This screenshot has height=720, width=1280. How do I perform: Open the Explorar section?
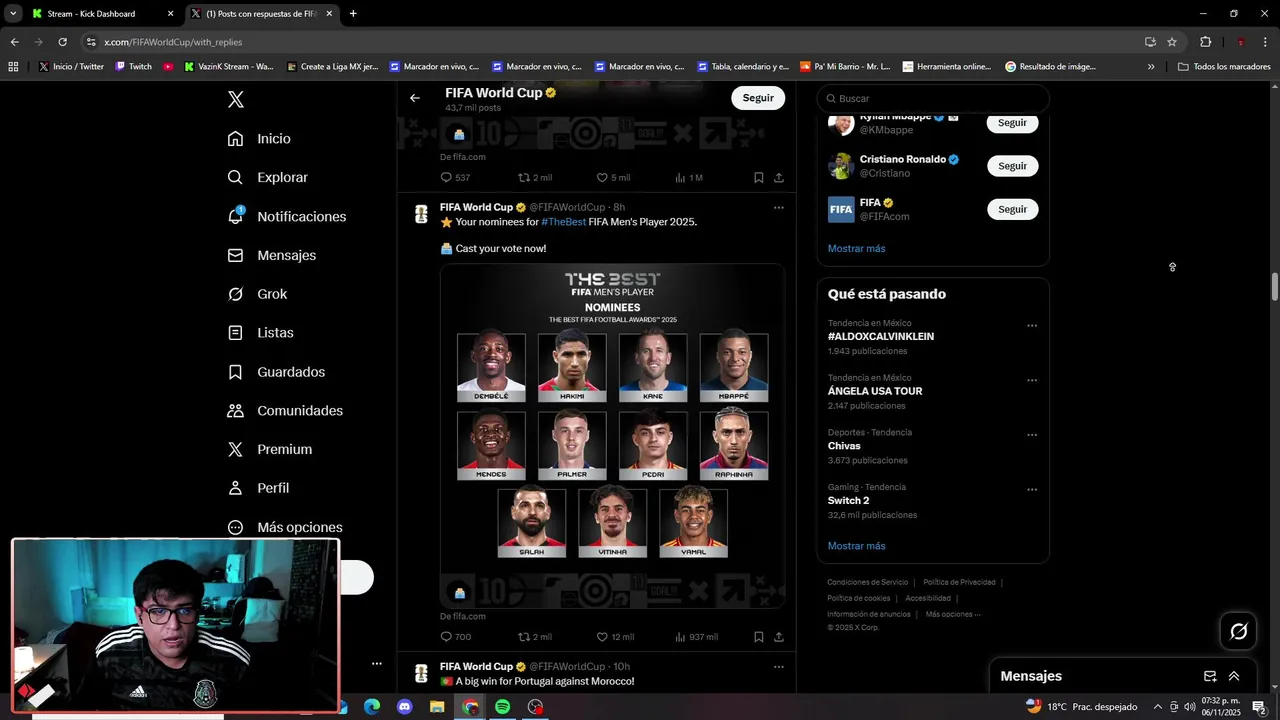coord(267,177)
